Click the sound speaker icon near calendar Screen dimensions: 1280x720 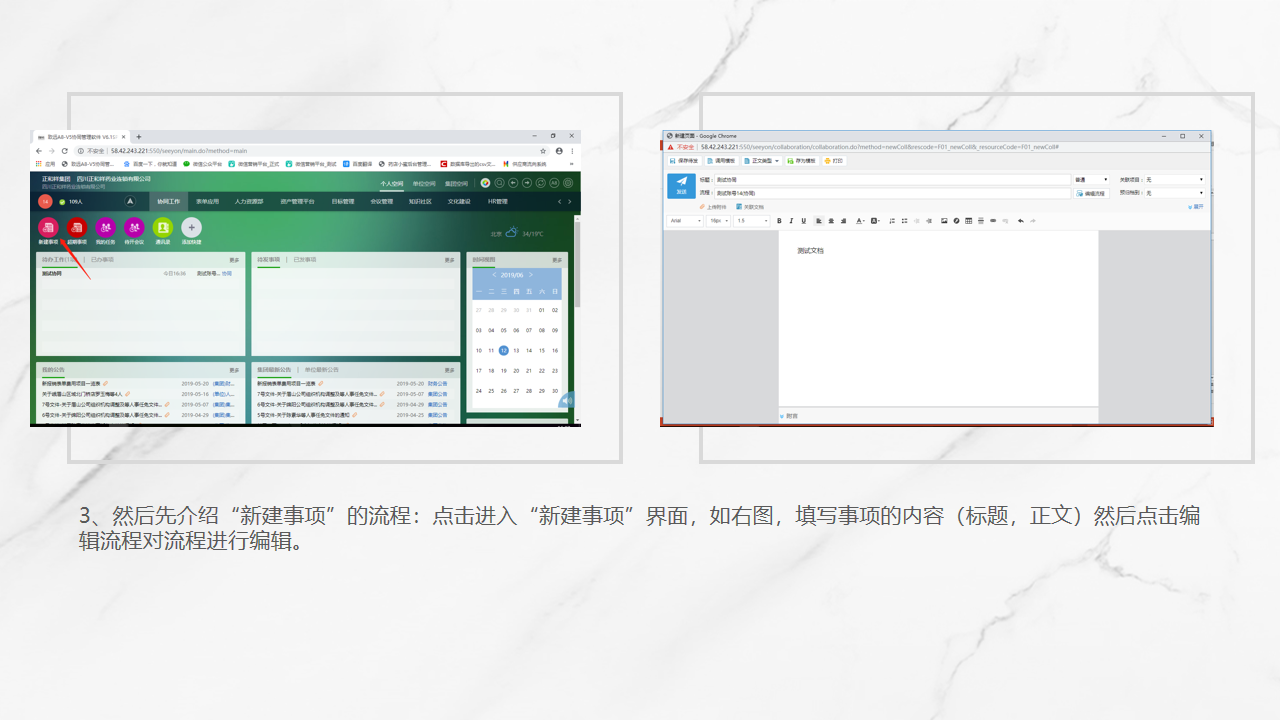tap(567, 400)
